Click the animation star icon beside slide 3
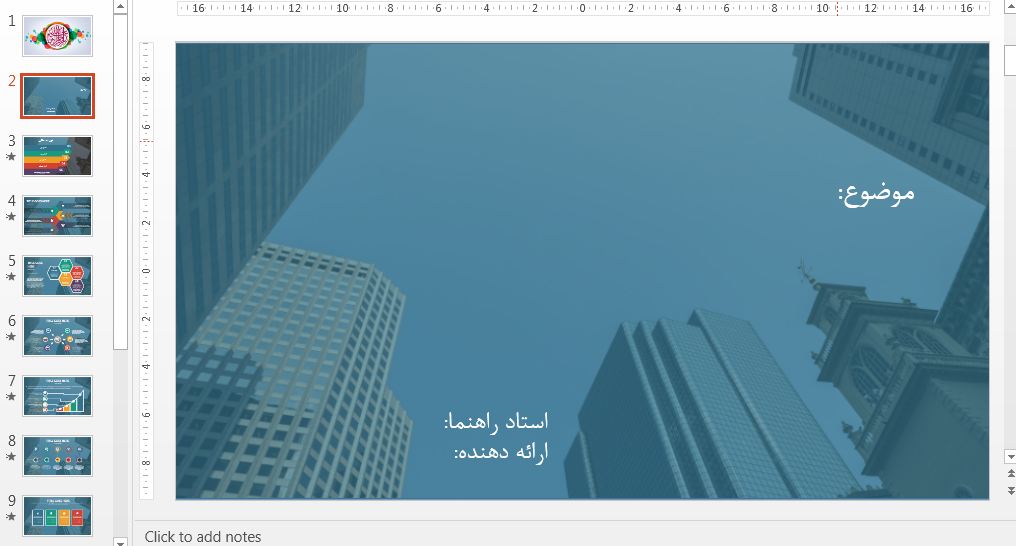The image size is (1016, 546). pos(11,156)
